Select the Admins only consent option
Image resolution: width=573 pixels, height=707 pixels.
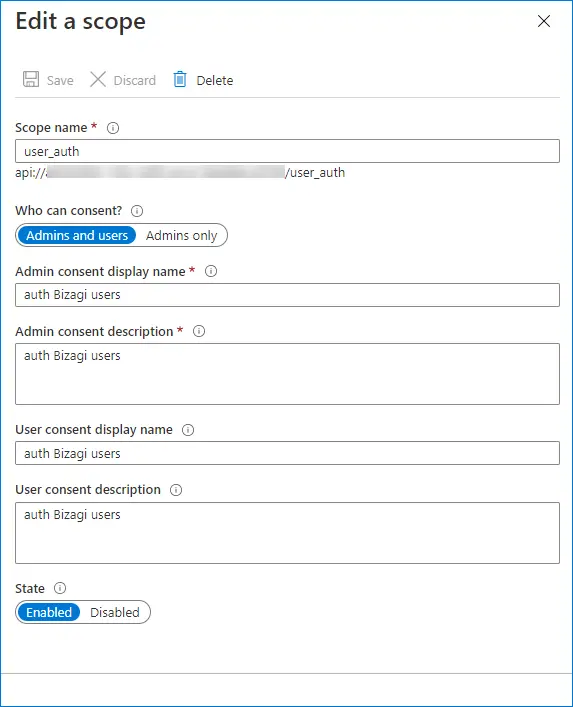[x=182, y=235]
